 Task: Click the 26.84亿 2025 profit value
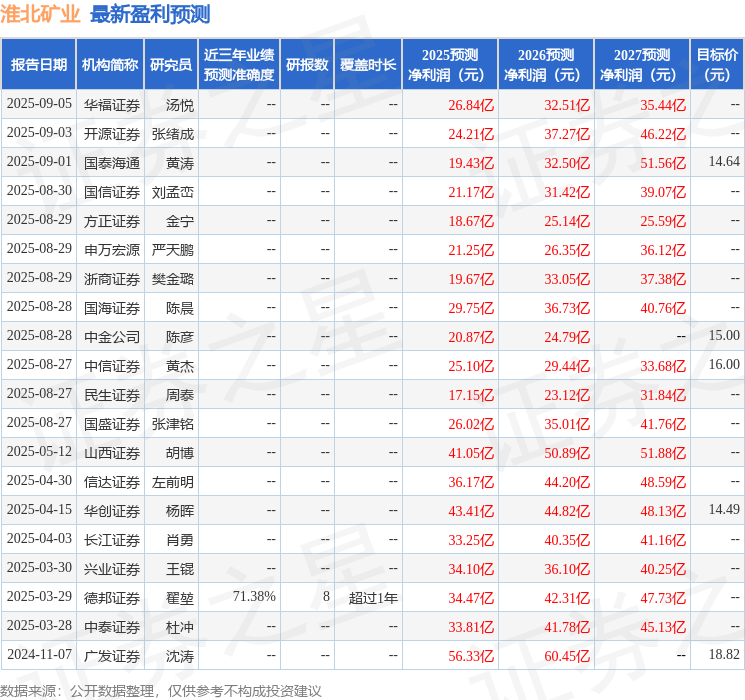tap(471, 105)
